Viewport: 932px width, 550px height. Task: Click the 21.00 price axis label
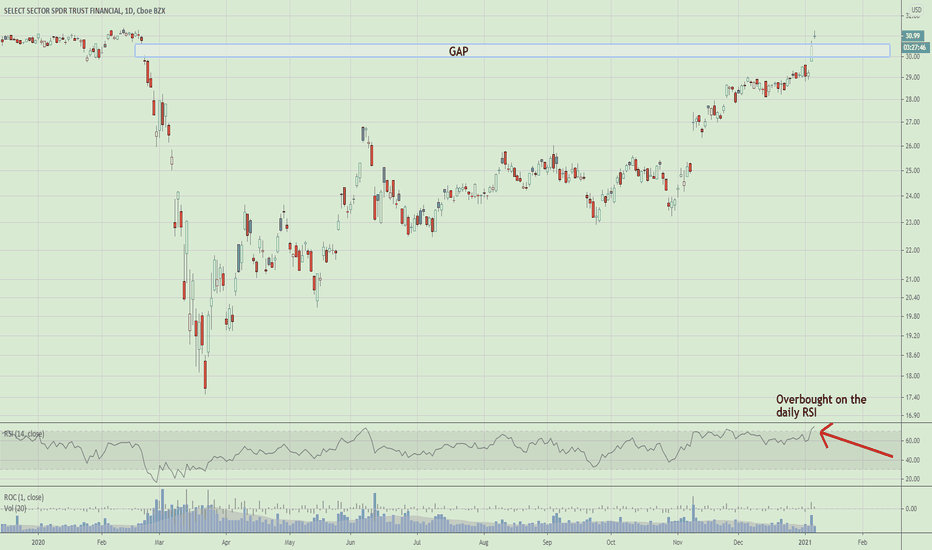click(912, 279)
